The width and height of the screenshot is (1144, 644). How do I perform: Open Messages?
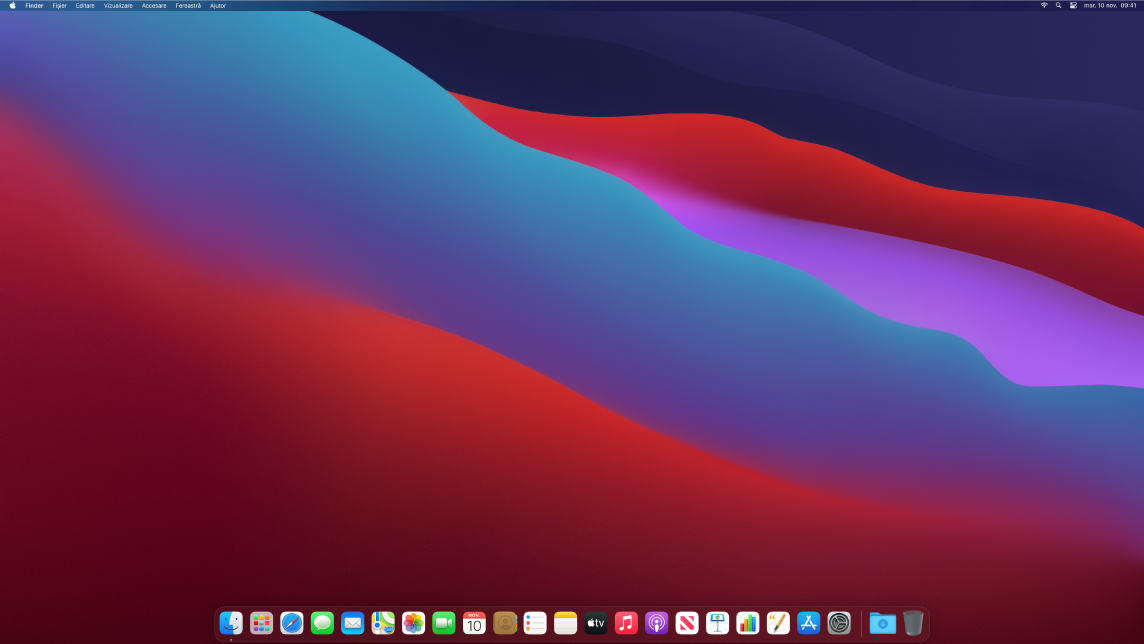tap(322, 623)
